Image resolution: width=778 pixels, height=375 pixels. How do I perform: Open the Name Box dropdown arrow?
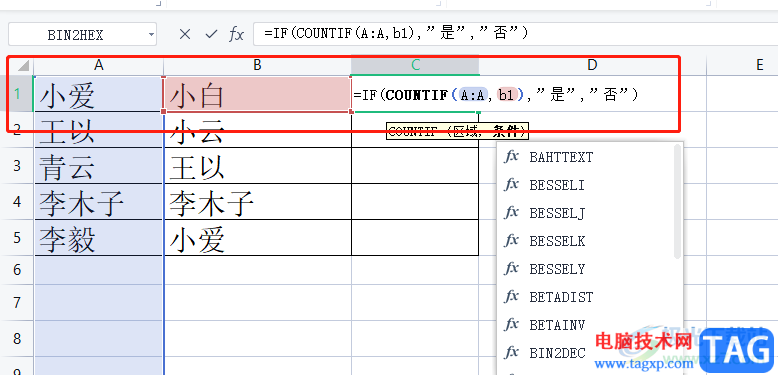click(151, 35)
